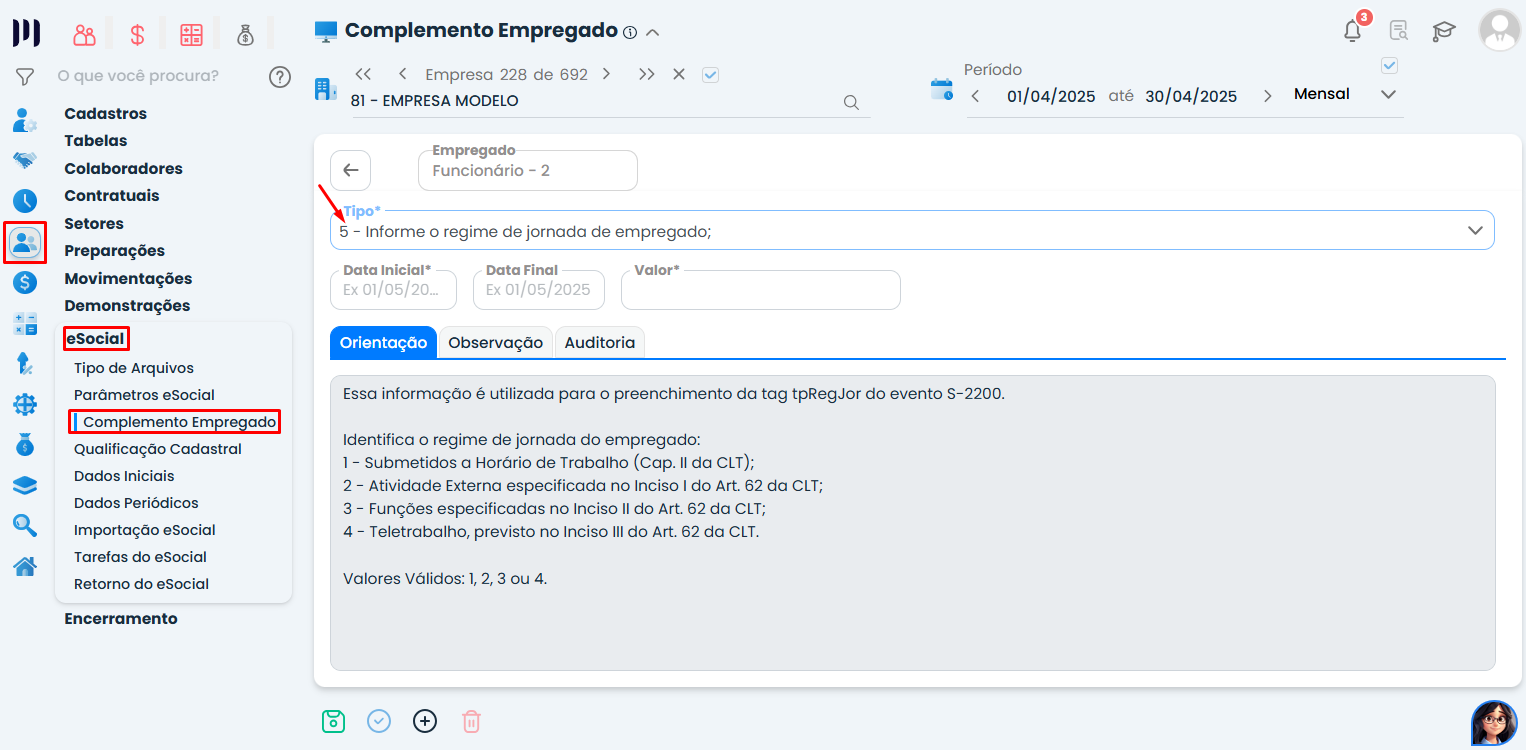Open the user profile avatar
This screenshot has width=1526, height=750.
[x=1499, y=31]
